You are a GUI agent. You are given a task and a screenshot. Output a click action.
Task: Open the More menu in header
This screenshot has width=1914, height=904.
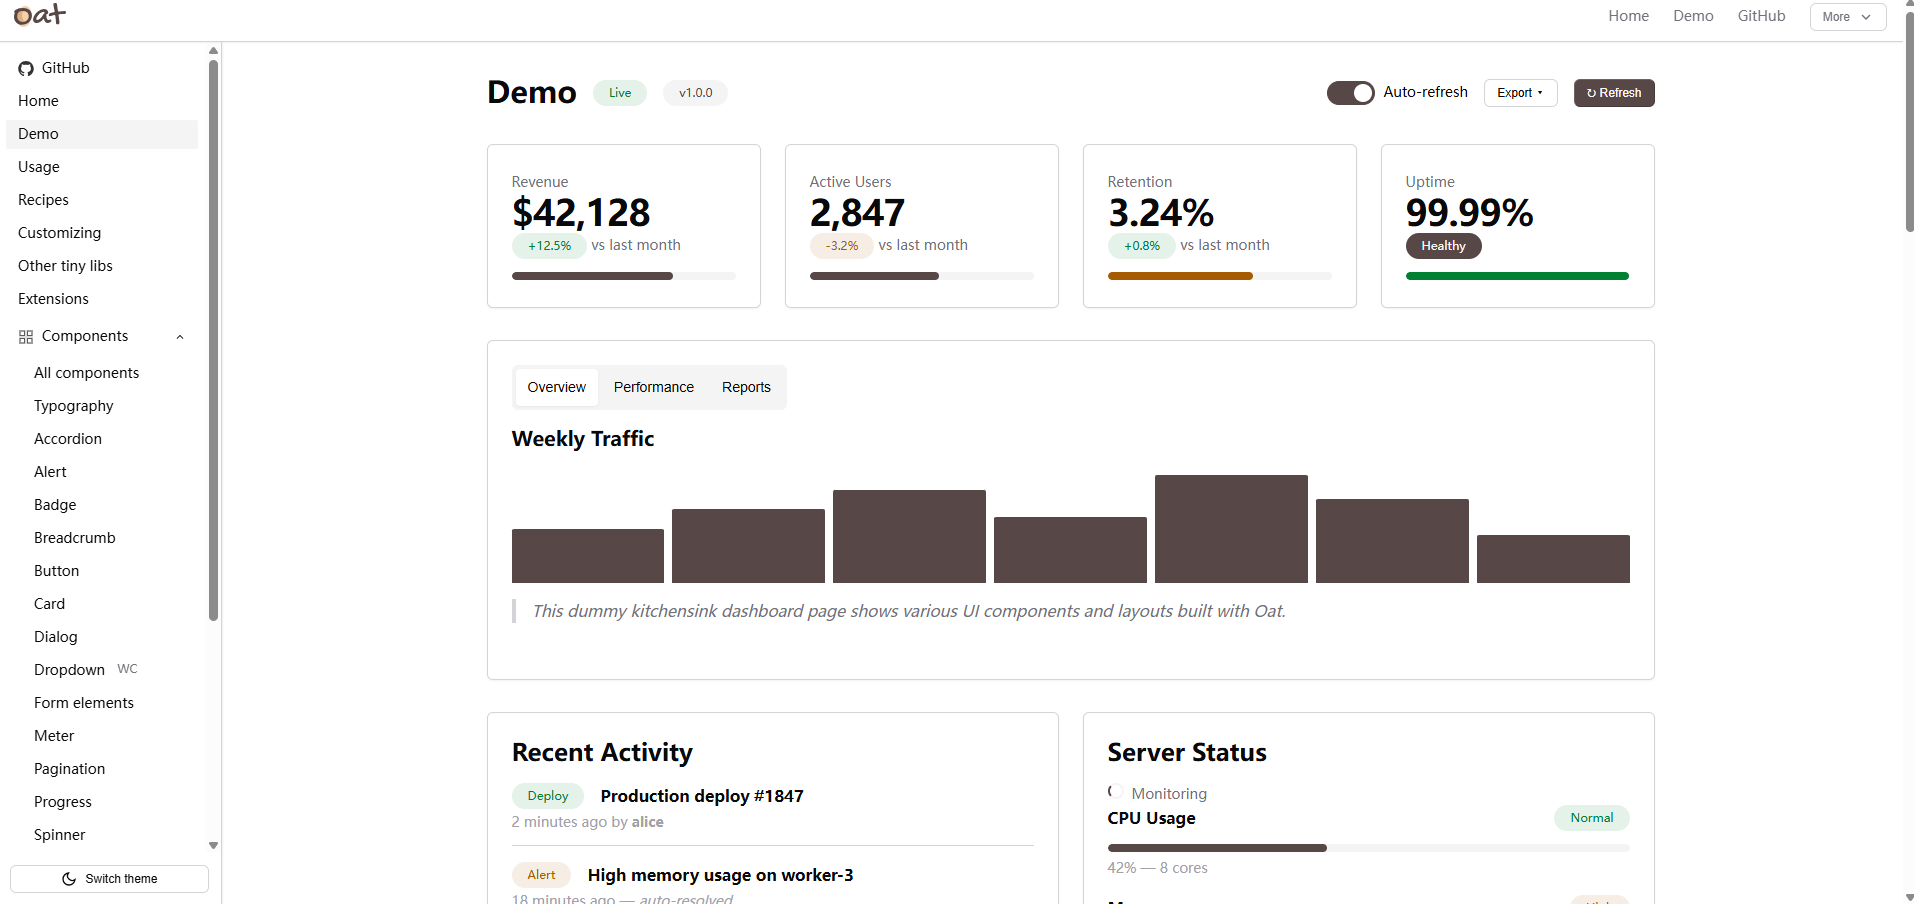tap(1847, 17)
